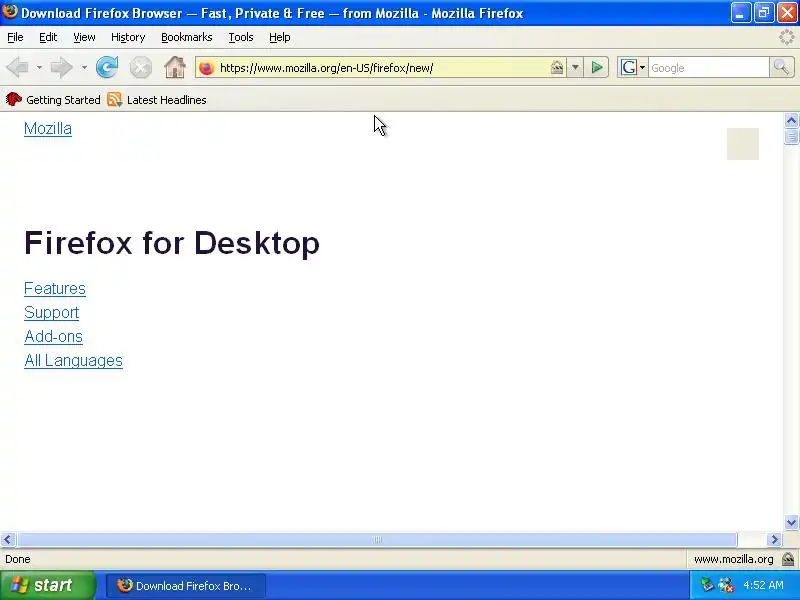The height and width of the screenshot is (600, 800).
Task: Click the broken-page icon in address bar
Action: 557,67
